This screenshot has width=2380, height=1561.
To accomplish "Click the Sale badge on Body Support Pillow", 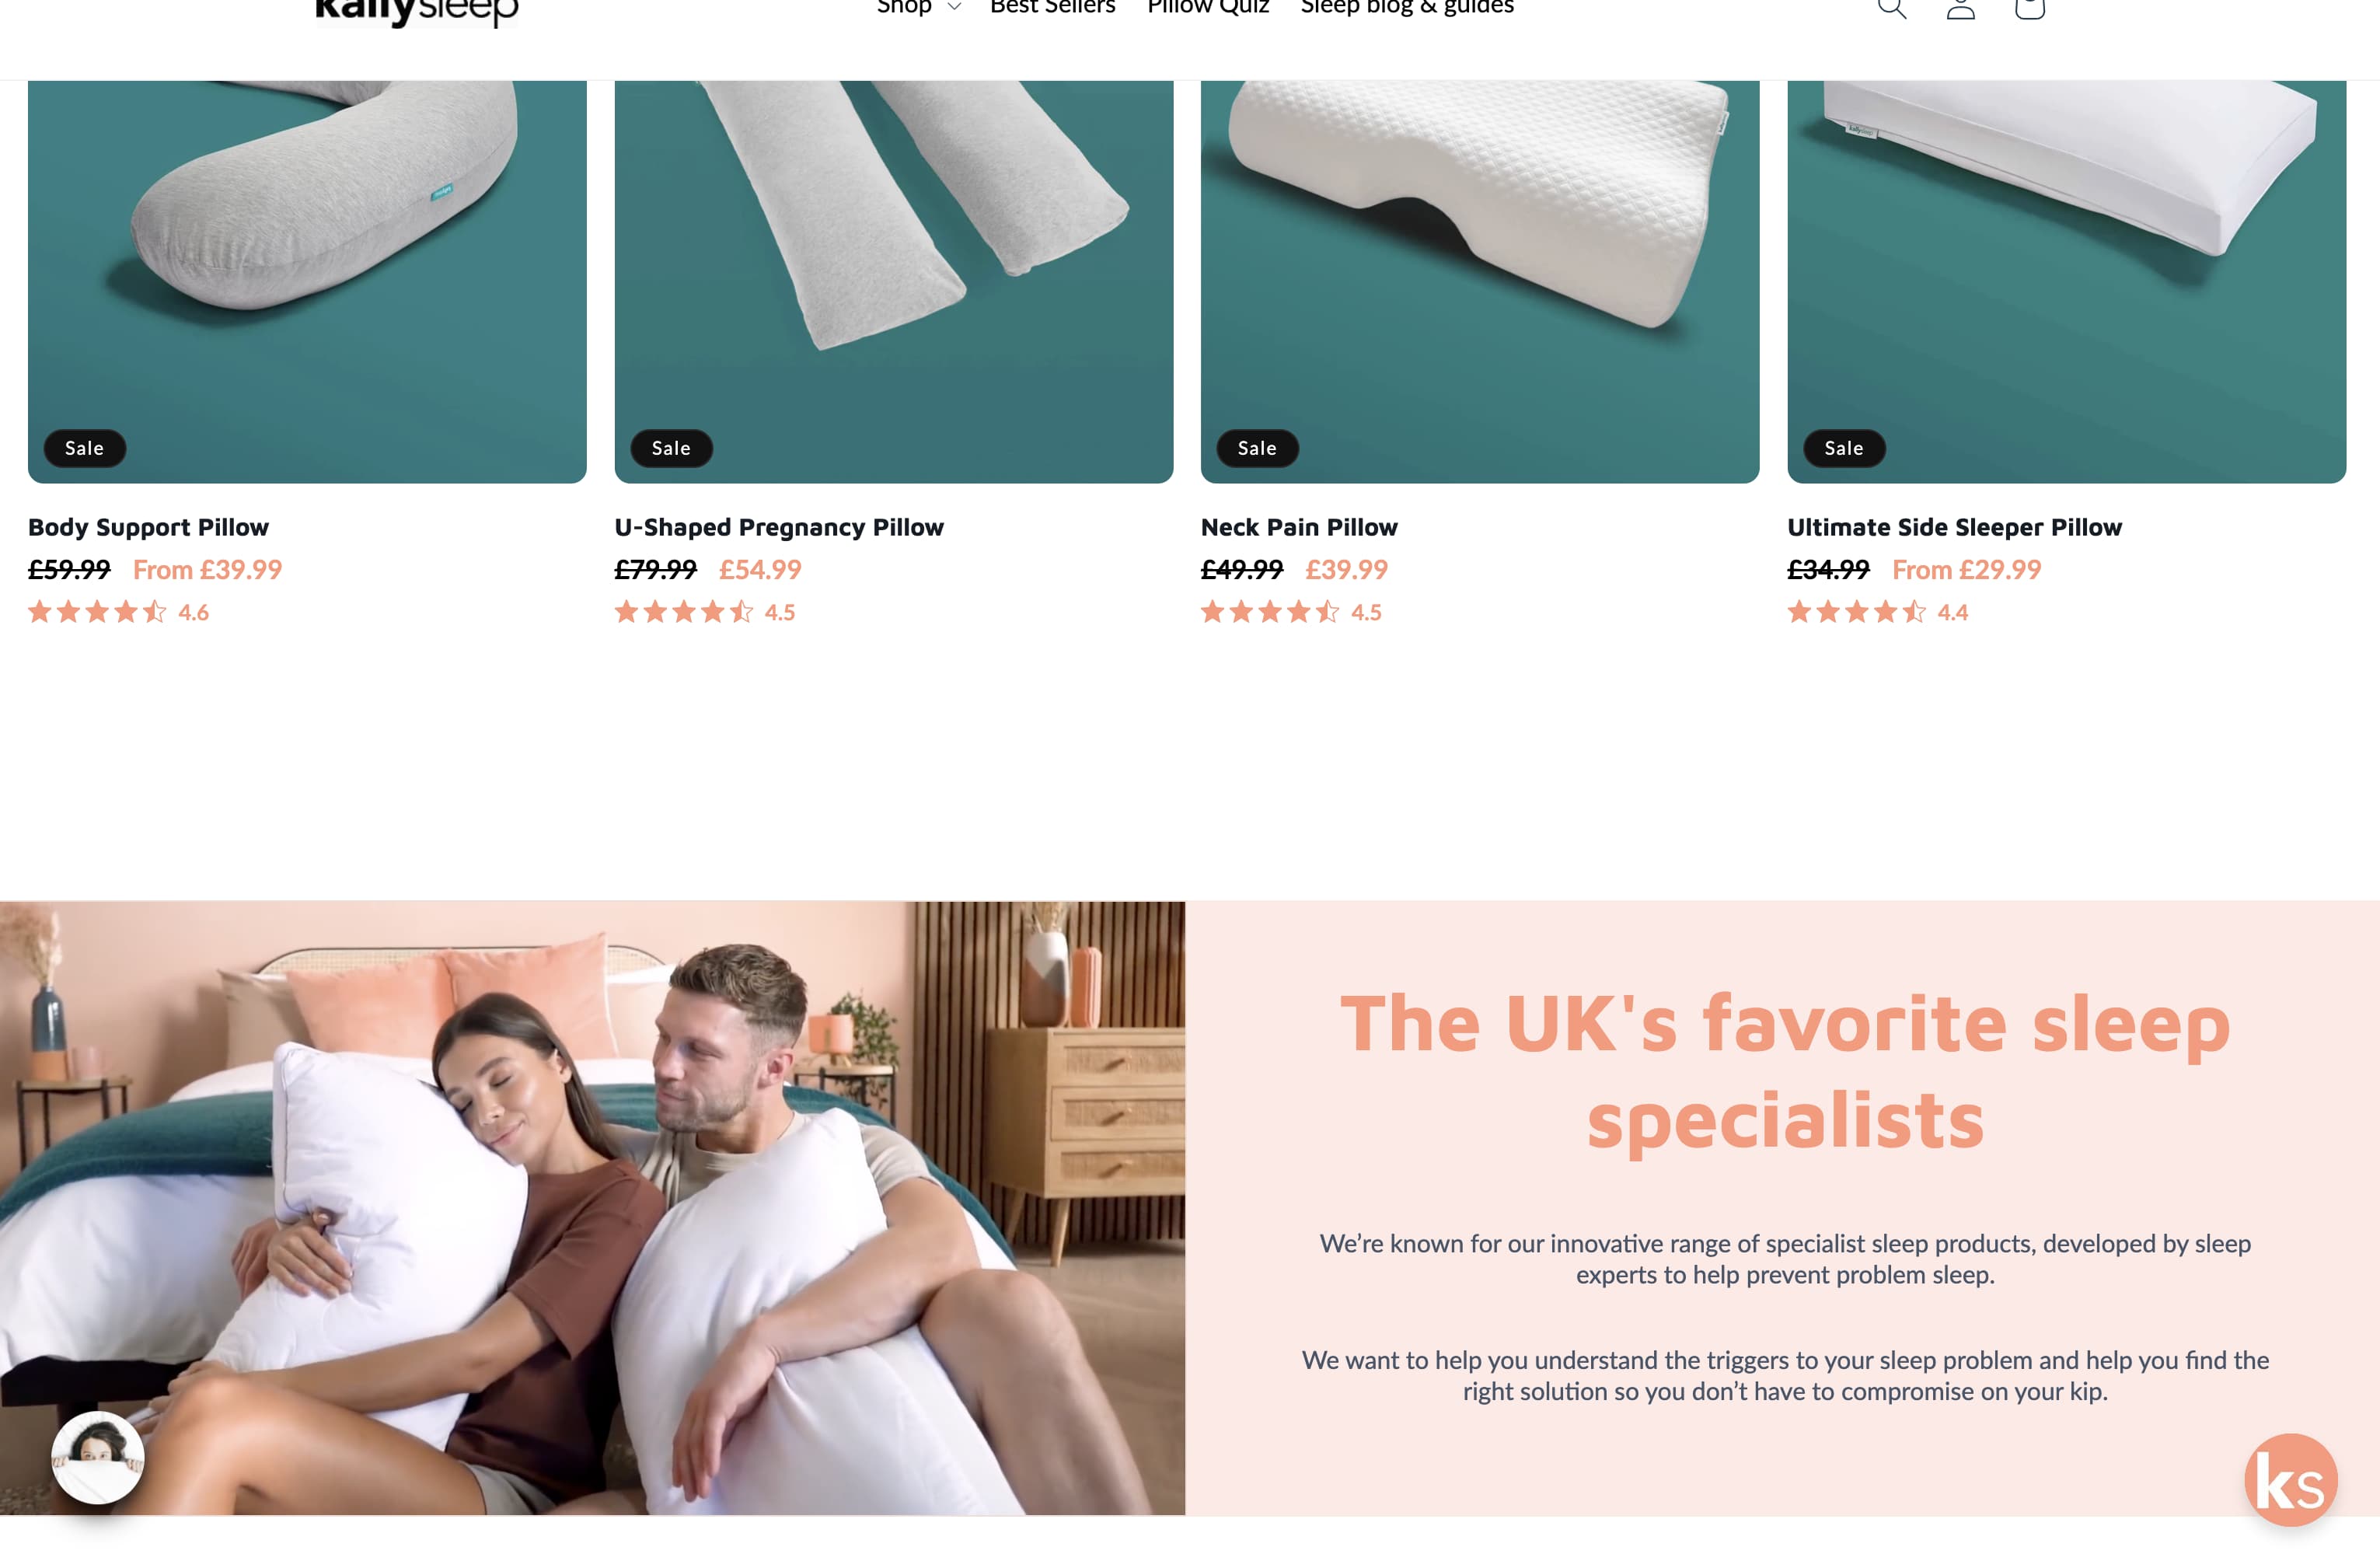I will pos(85,448).
